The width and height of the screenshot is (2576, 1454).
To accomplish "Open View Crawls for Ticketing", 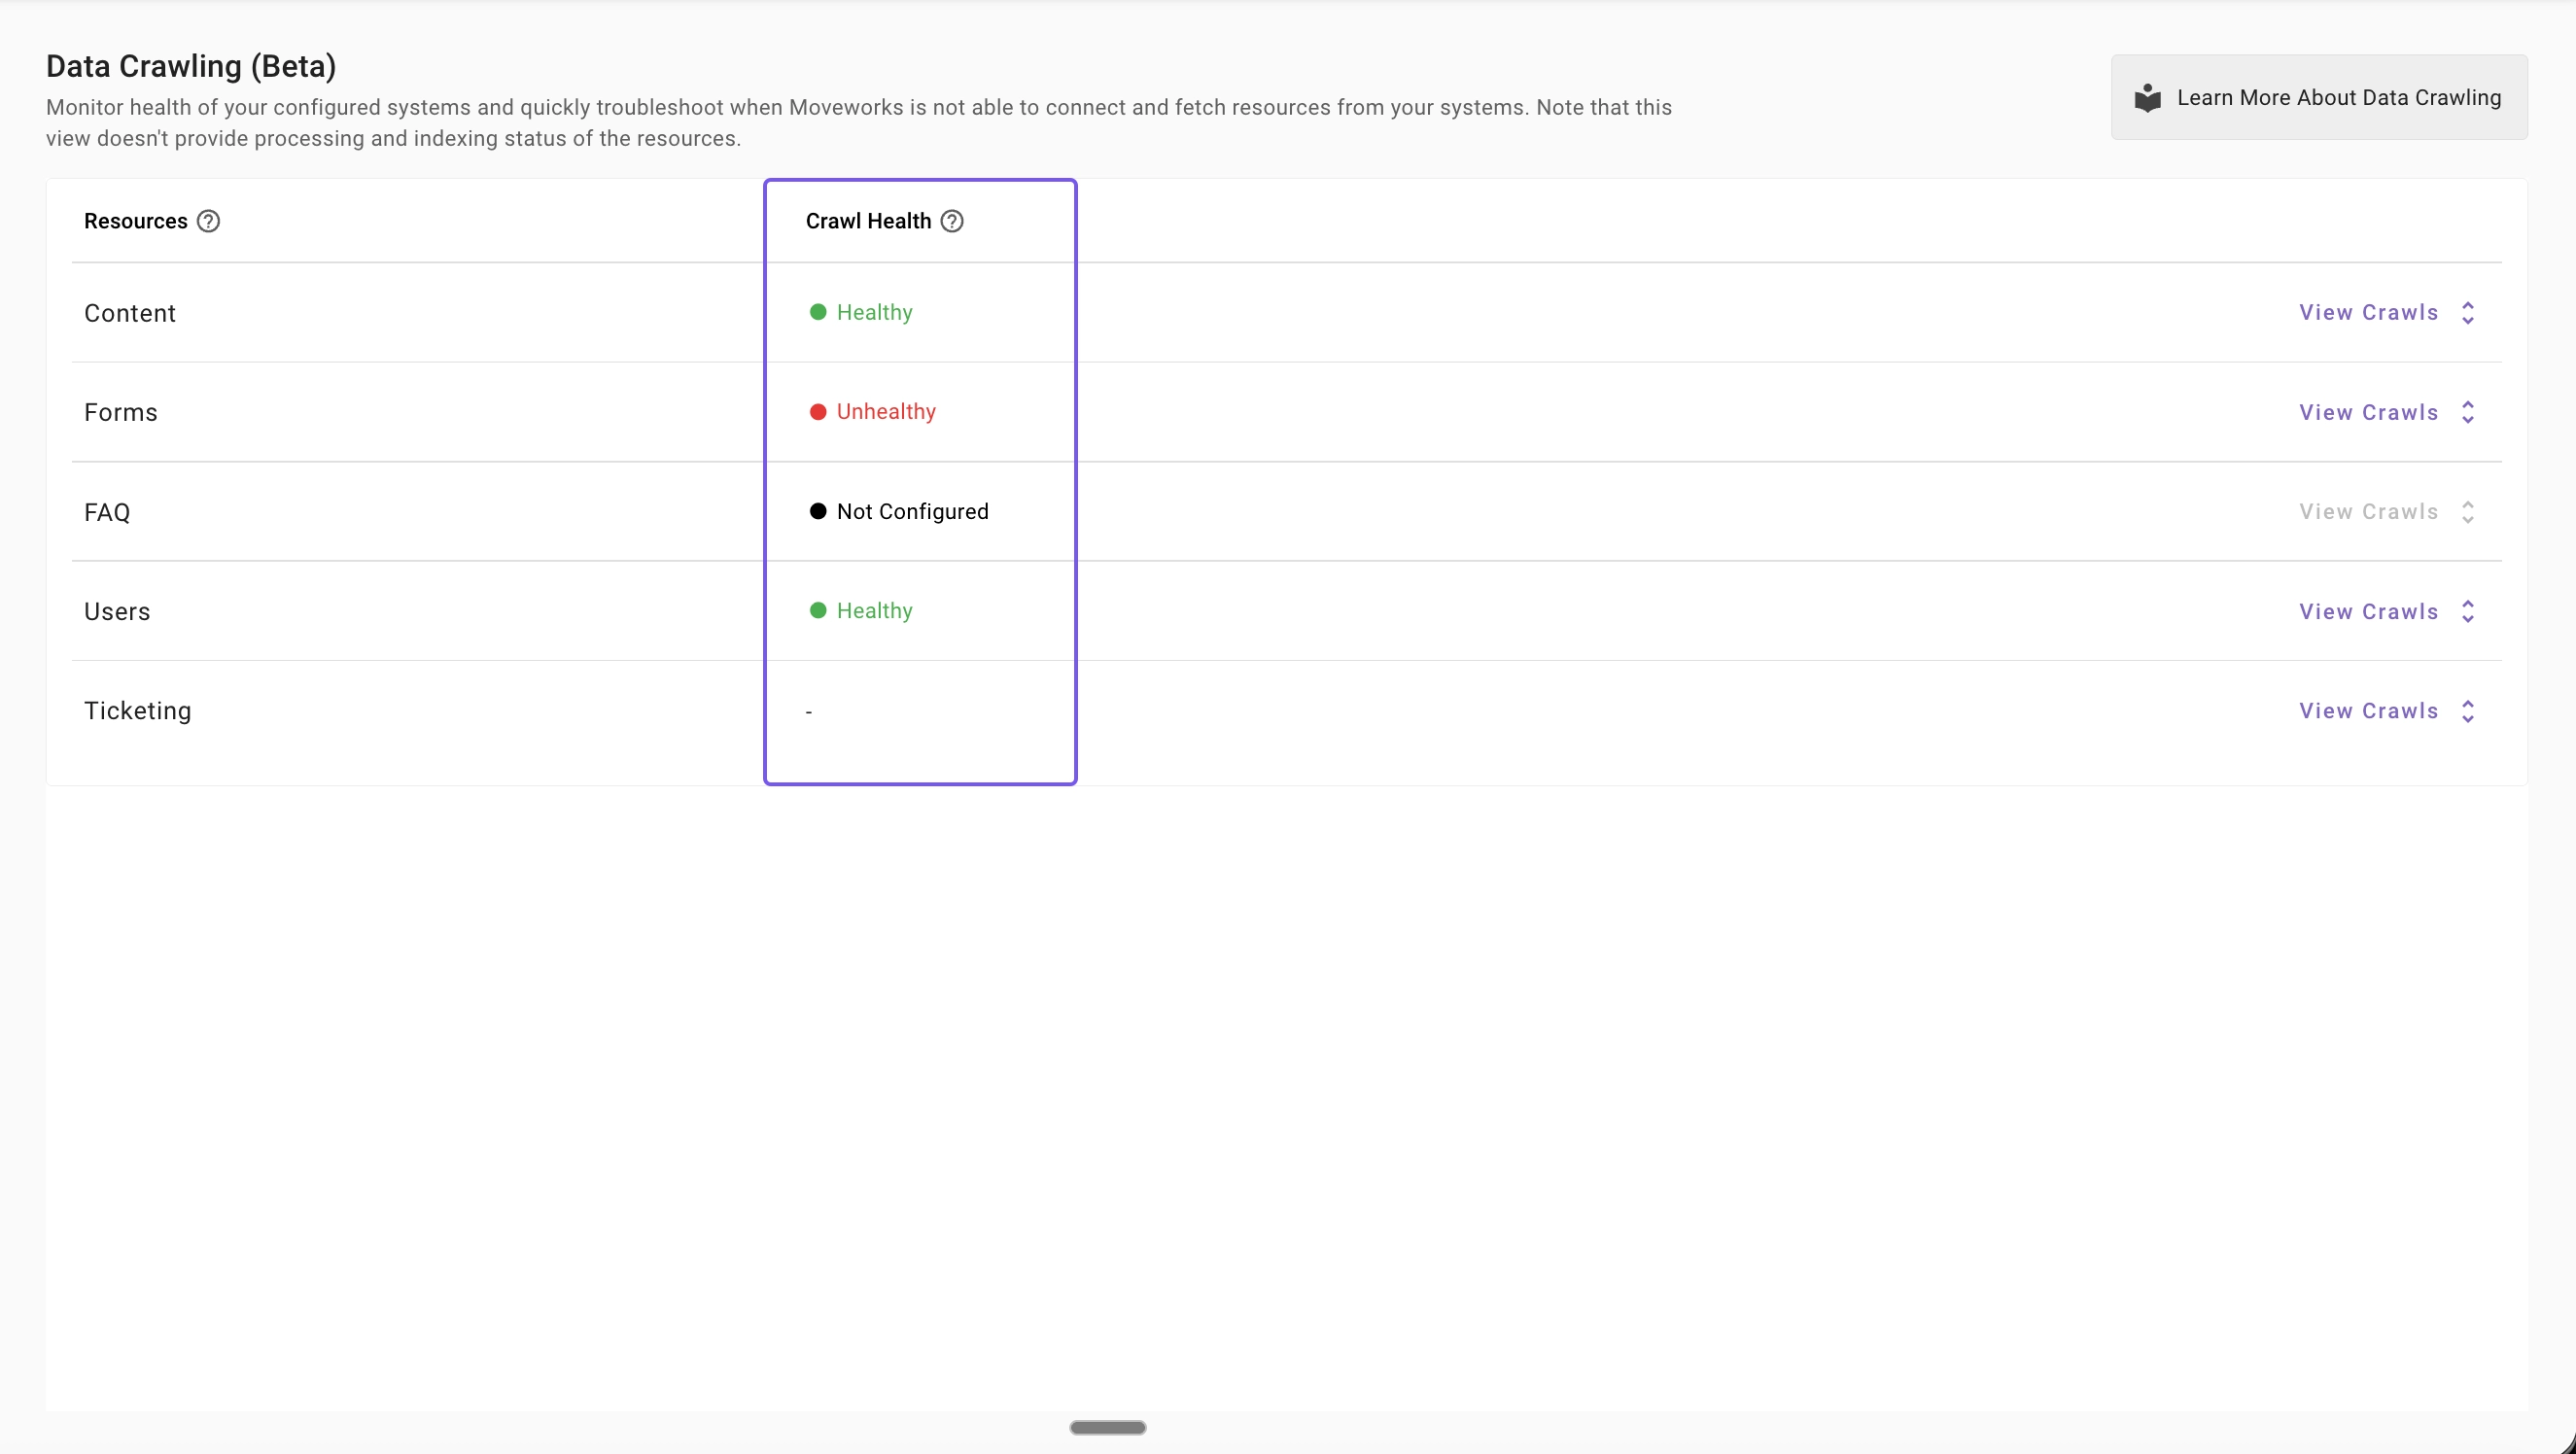I will pyautogui.click(x=2368, y=711).
